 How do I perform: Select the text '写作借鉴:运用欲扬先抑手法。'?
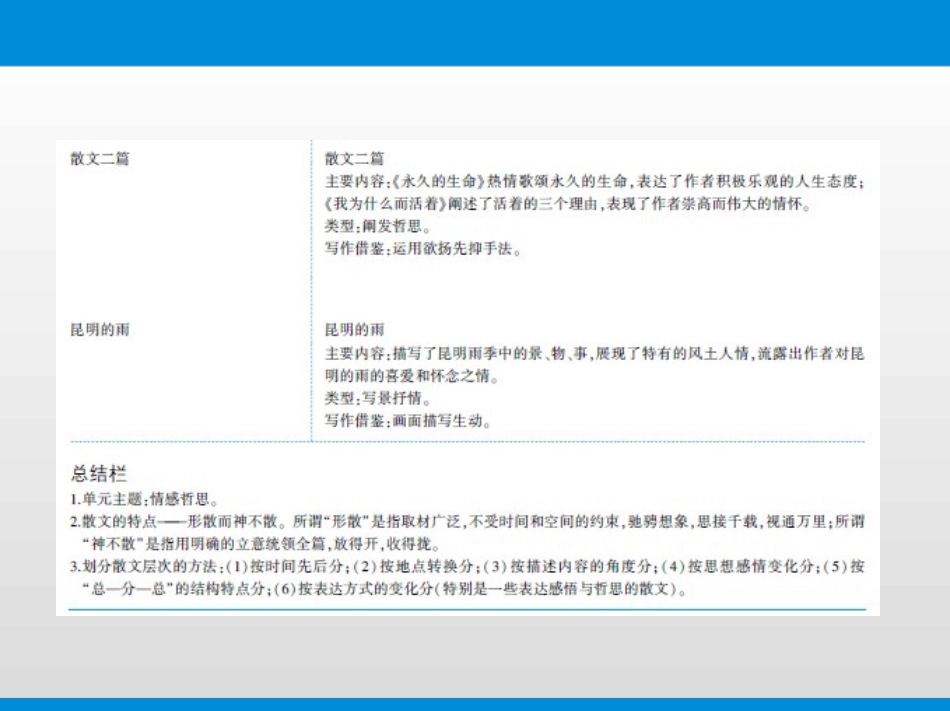[424, 249]
